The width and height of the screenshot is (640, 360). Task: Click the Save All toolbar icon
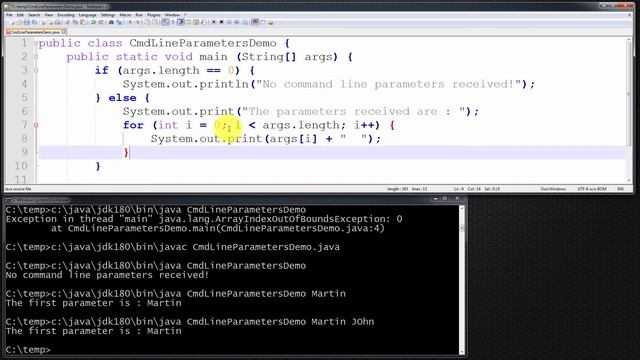[34, 22]
